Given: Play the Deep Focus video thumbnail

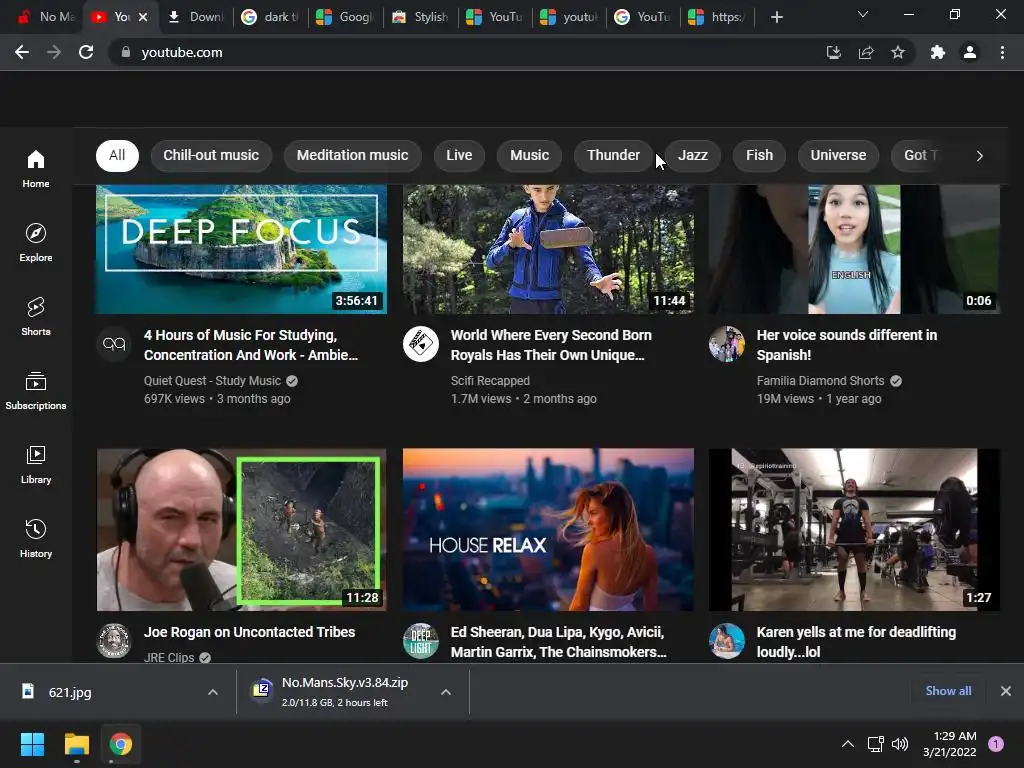Looking at the screenshot, I should click(x=242, y=249).
